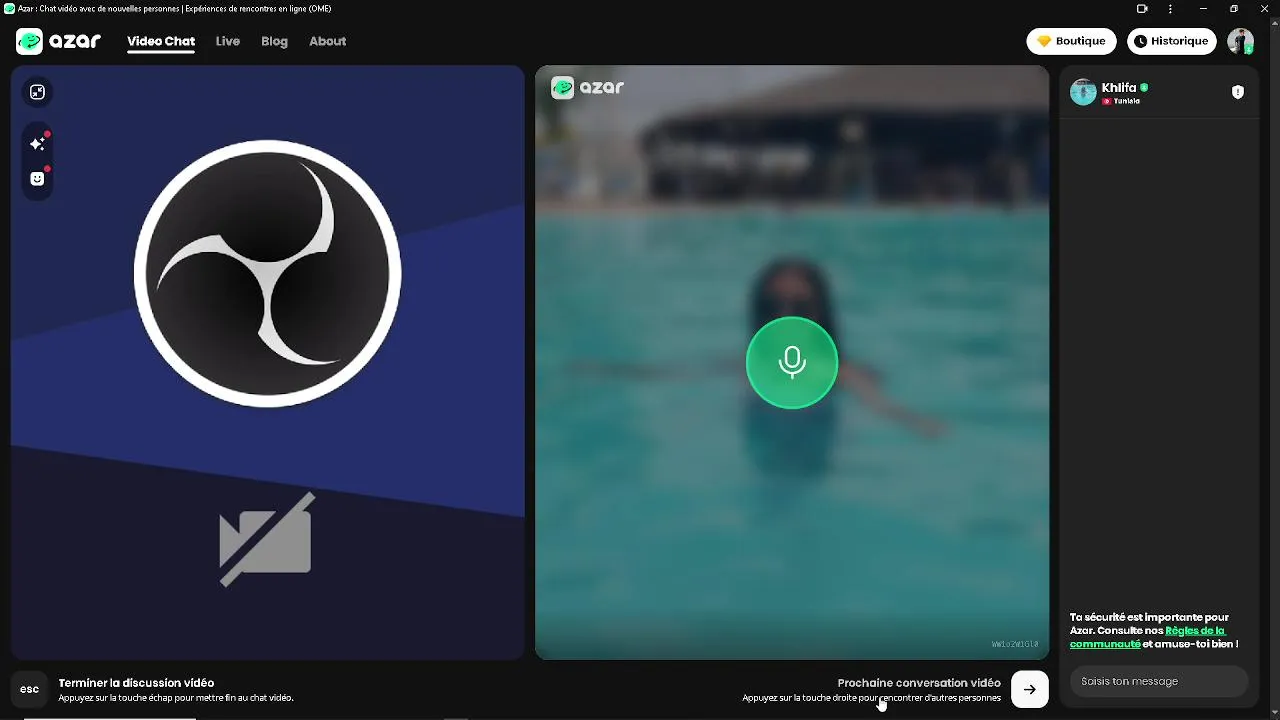Click the disabled camera icon

[x=266, y=539]
